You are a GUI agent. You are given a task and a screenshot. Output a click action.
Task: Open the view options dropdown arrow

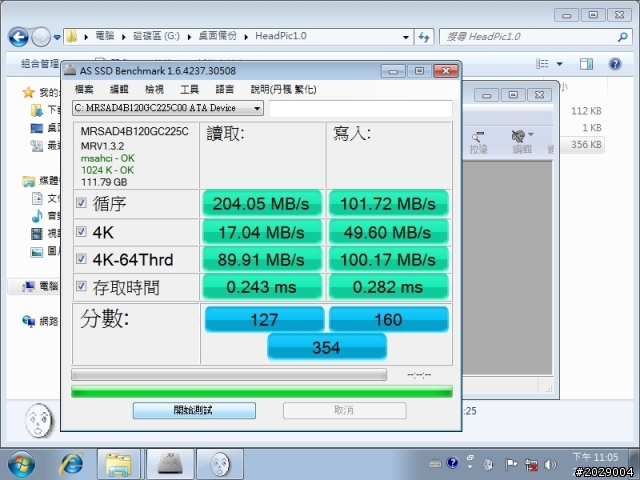click(x=560, y=64)
